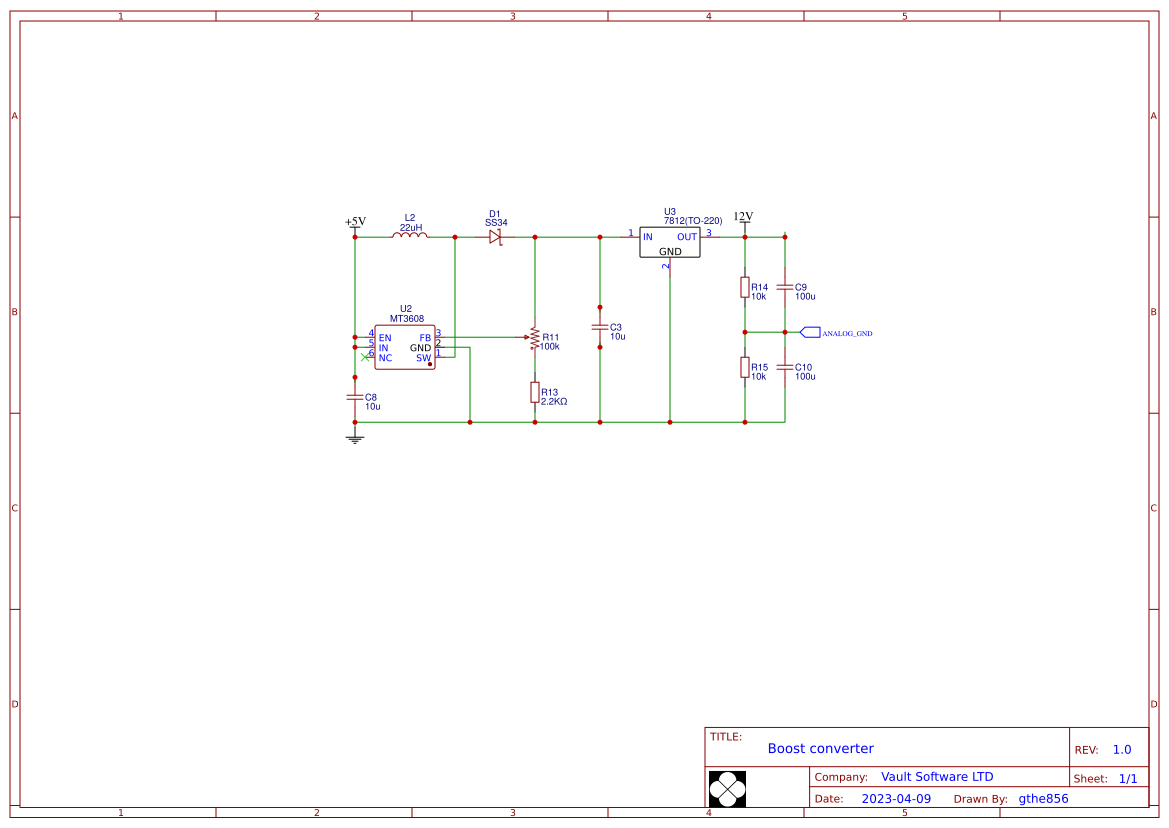Select the potentiometer R11 symbol

[x=535, y=337]
